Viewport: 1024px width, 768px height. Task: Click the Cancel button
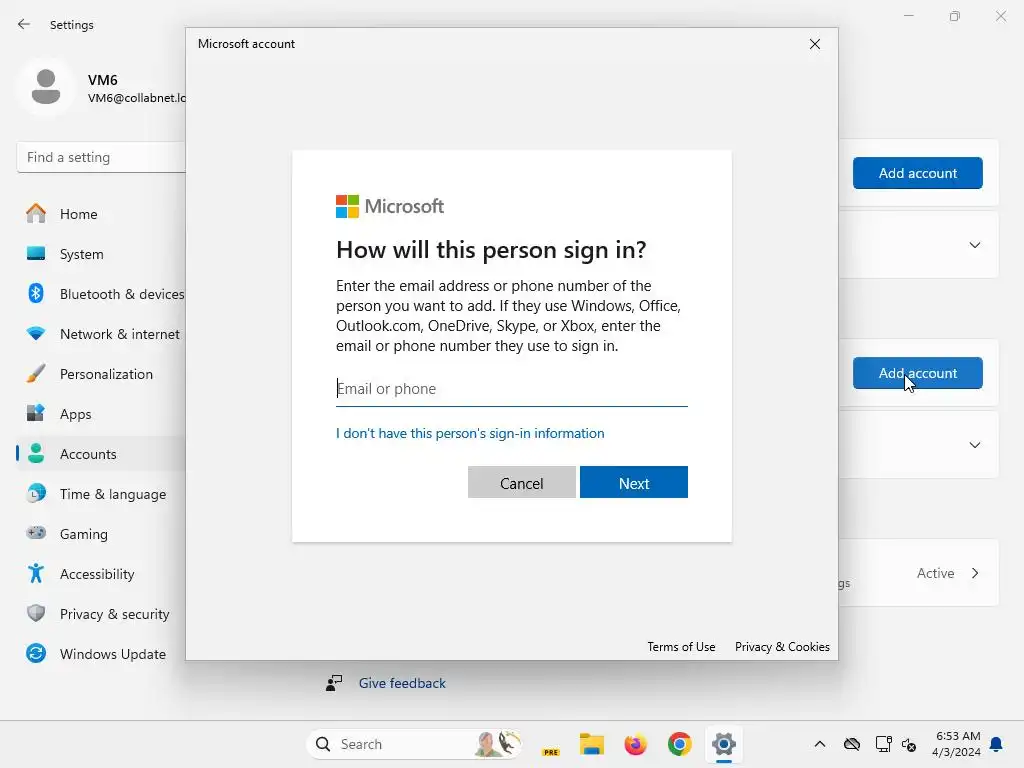click(x=521, y=482)
